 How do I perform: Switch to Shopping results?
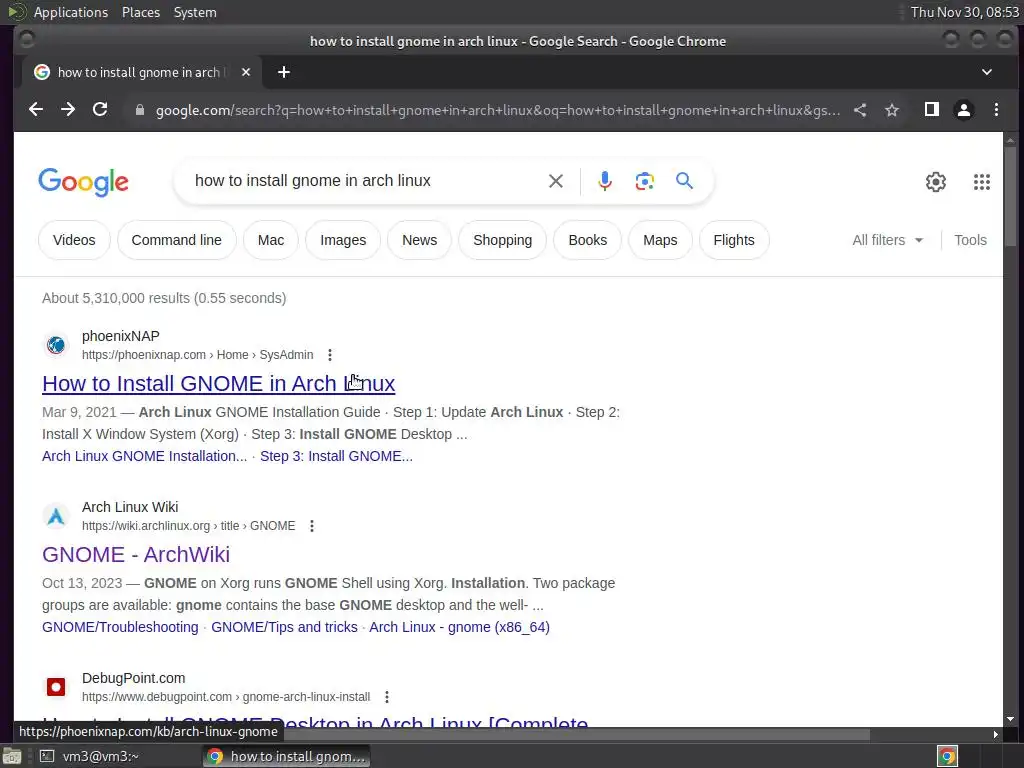point(502,240)
